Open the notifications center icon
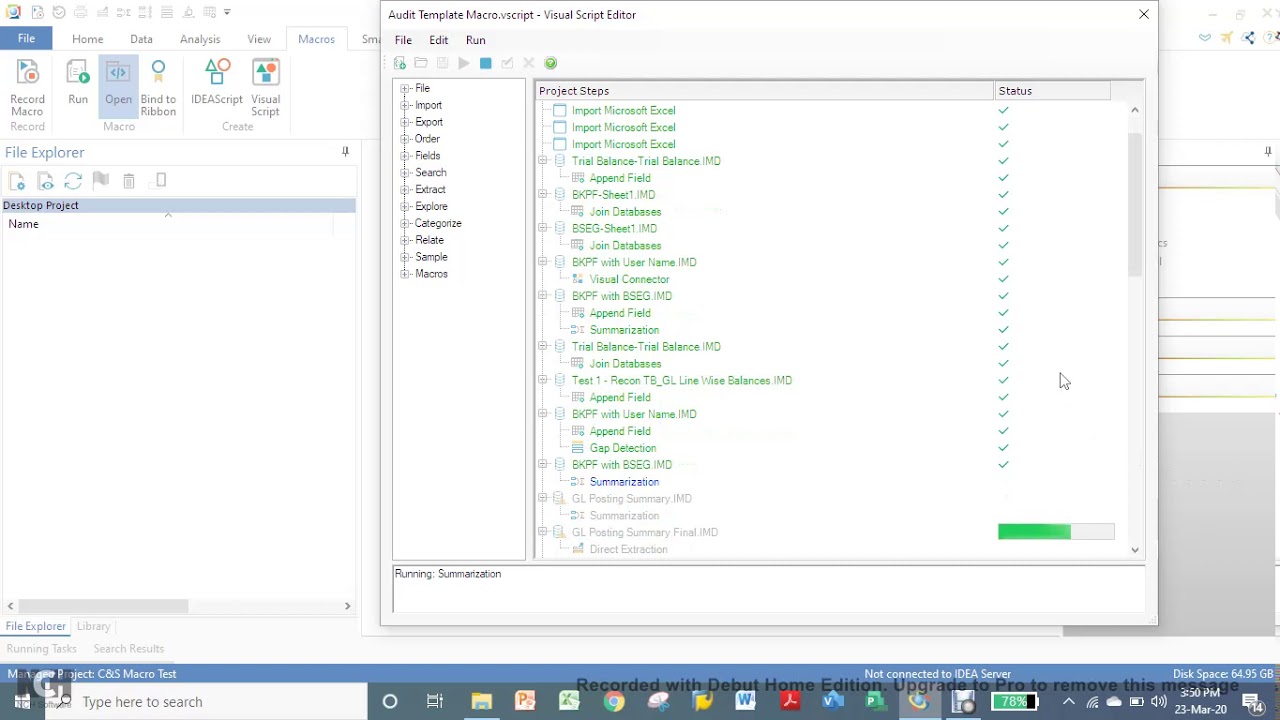This screenshot has width=1280, height=720. coord(1253,701)
